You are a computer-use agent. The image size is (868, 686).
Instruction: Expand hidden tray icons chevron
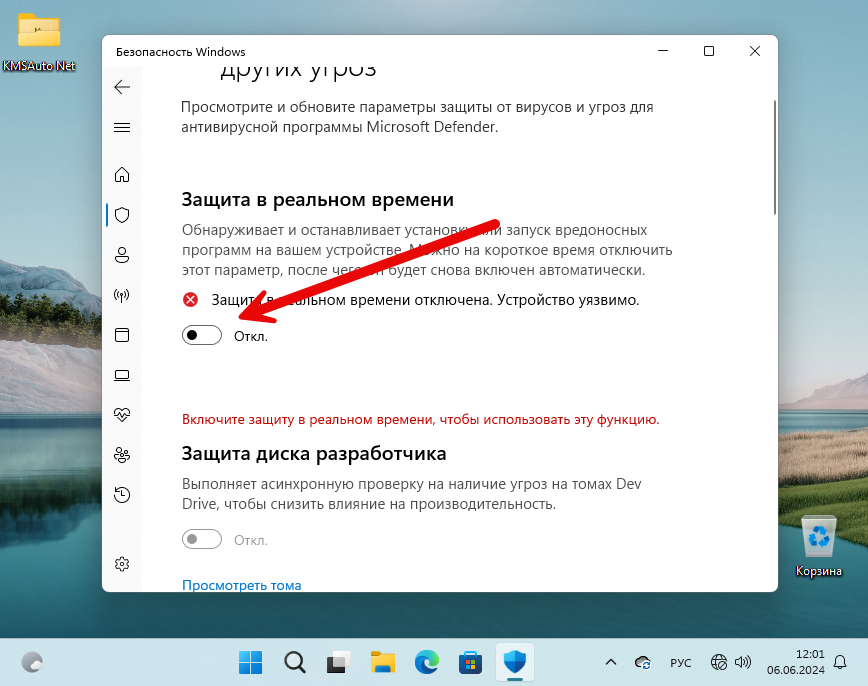click(611, 662)
